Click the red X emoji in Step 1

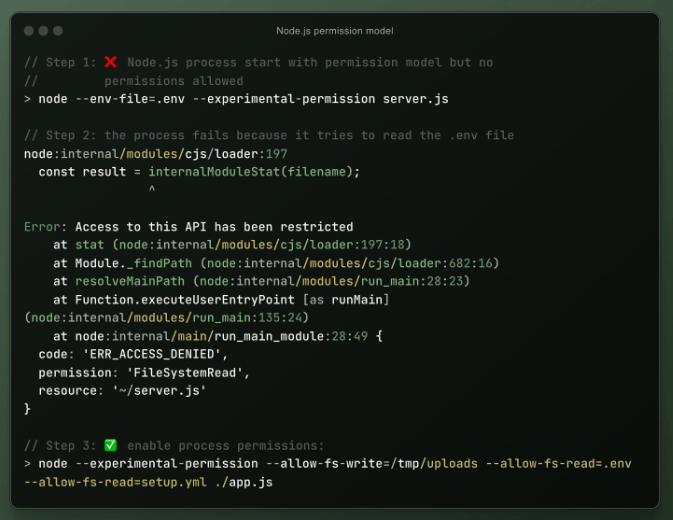coord(111,62)
